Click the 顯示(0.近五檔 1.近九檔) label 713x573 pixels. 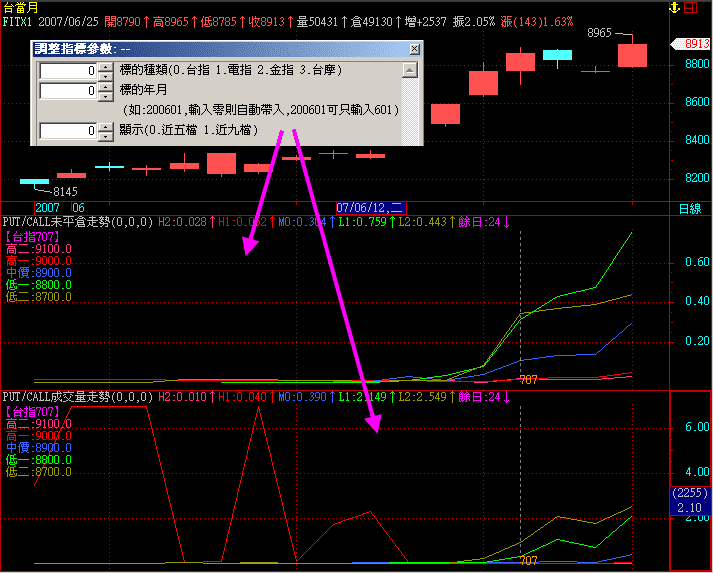pos(189,131)
